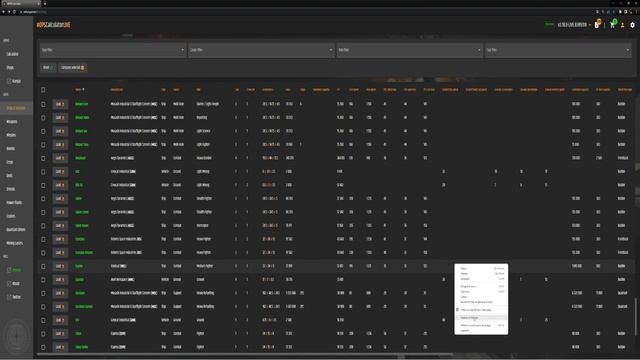This screenshot has height=360, width=640.
Task: Choose Reload in the context menu
Action: pyautogui.click(x=482, y=279)
